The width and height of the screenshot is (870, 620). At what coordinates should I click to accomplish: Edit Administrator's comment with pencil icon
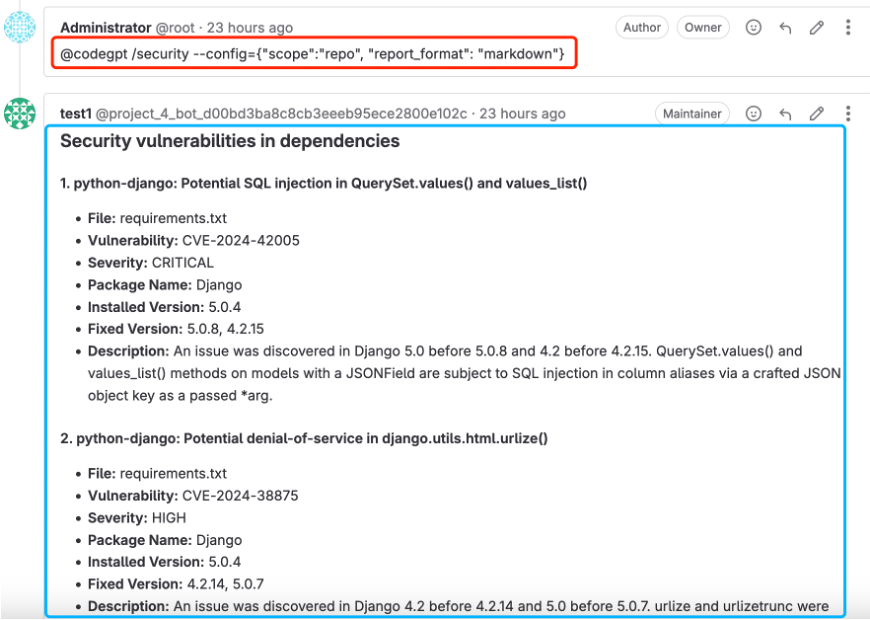817,28
